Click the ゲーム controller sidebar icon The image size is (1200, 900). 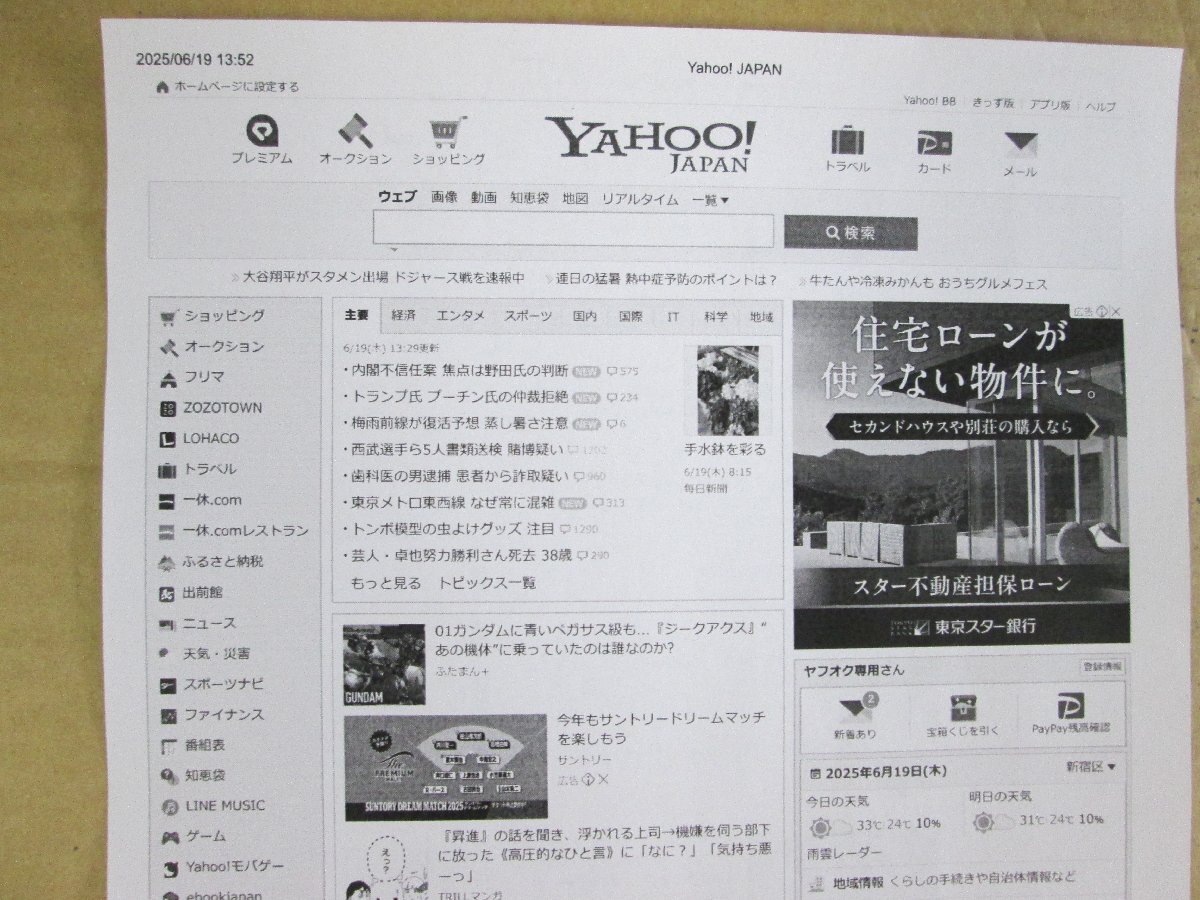(170, 837)
